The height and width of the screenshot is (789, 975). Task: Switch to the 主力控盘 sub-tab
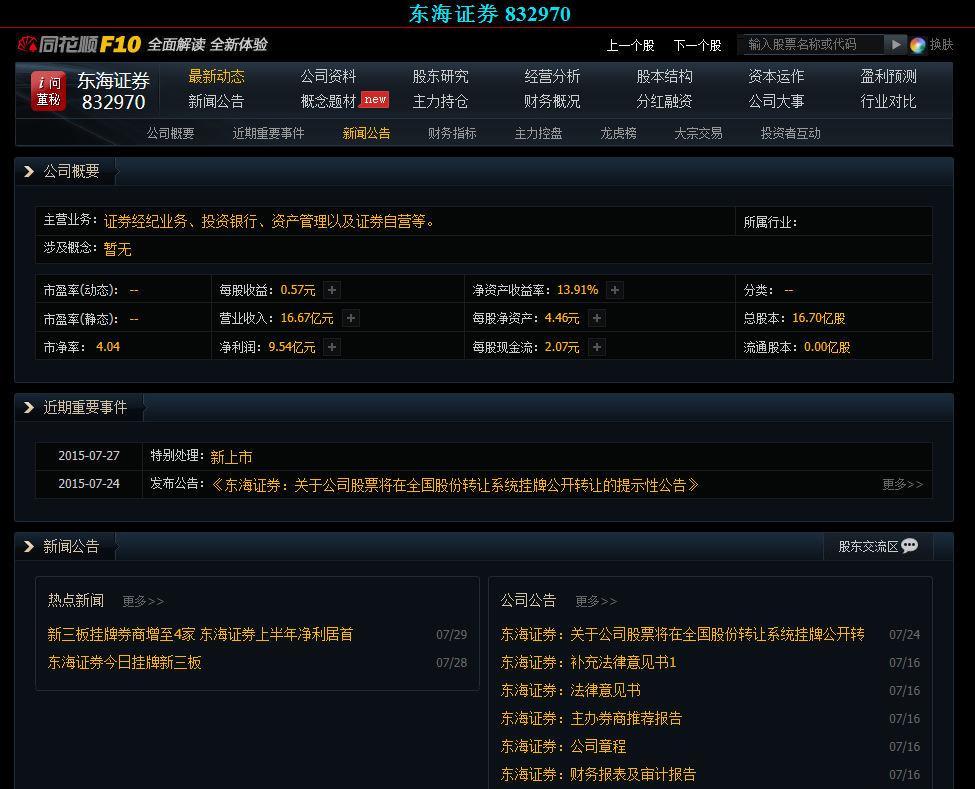point(538,133)
